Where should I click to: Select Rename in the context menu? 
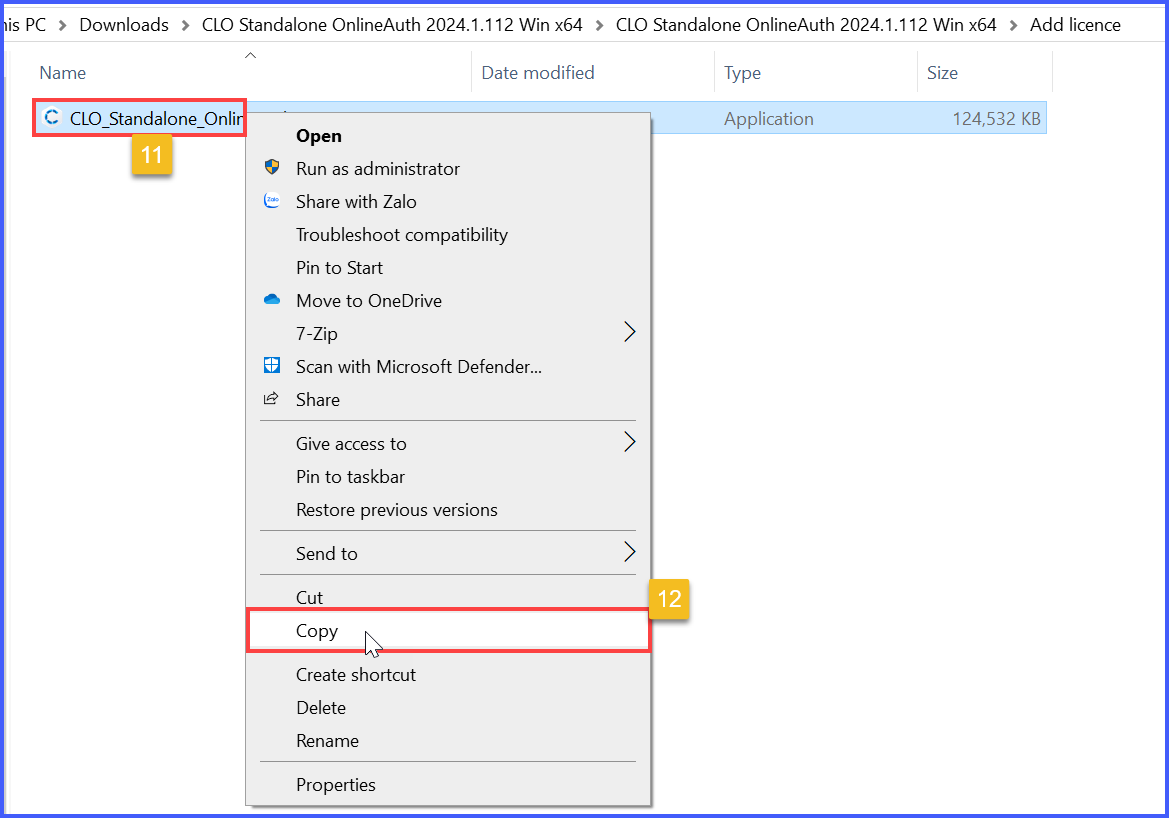pyautogui.click(x=327, y=741)
